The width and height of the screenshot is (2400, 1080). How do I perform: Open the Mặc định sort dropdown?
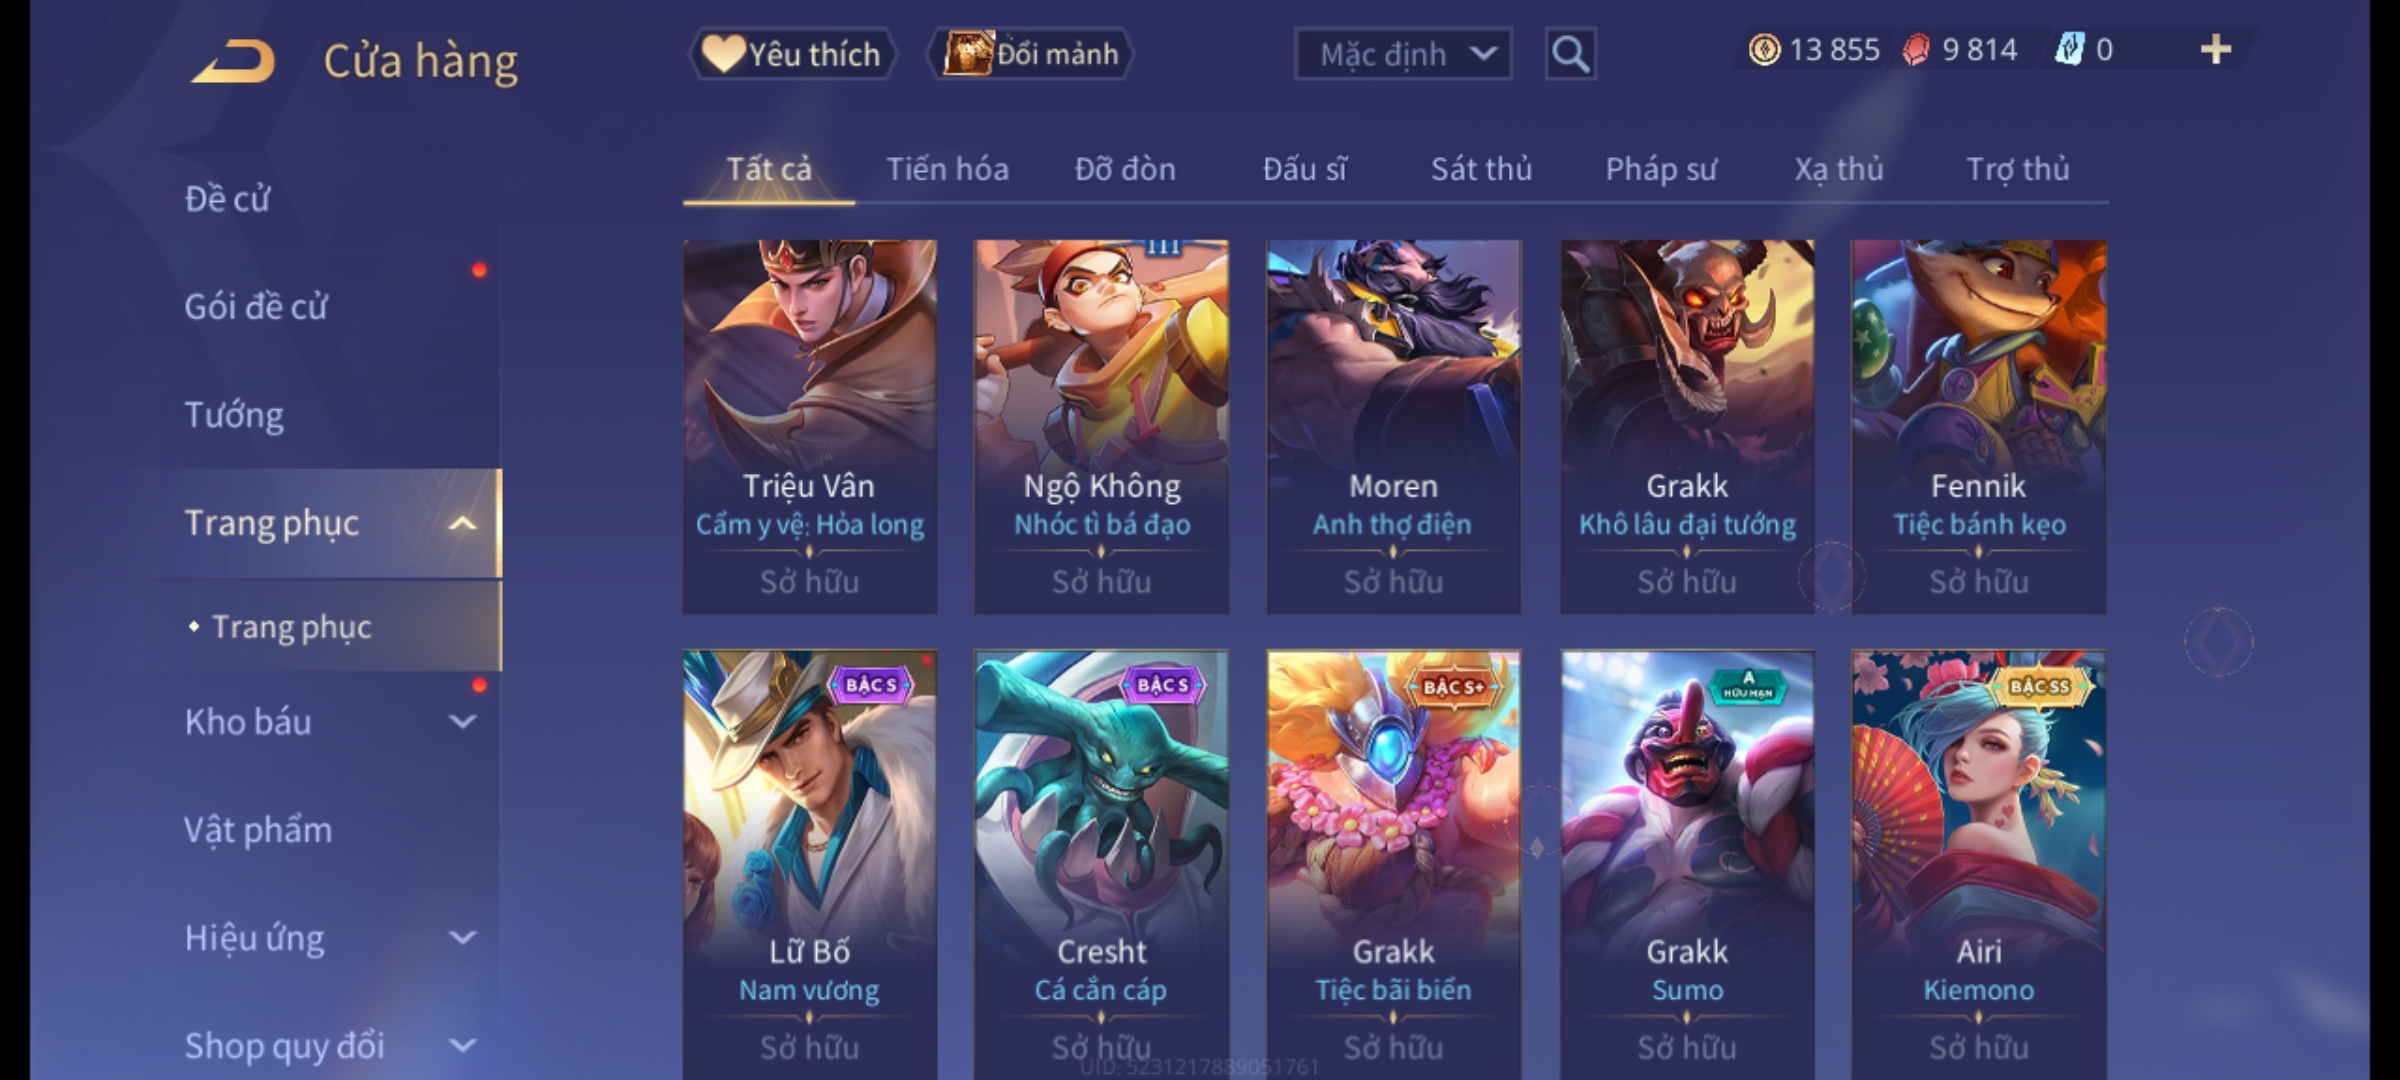coord(1403,54)
